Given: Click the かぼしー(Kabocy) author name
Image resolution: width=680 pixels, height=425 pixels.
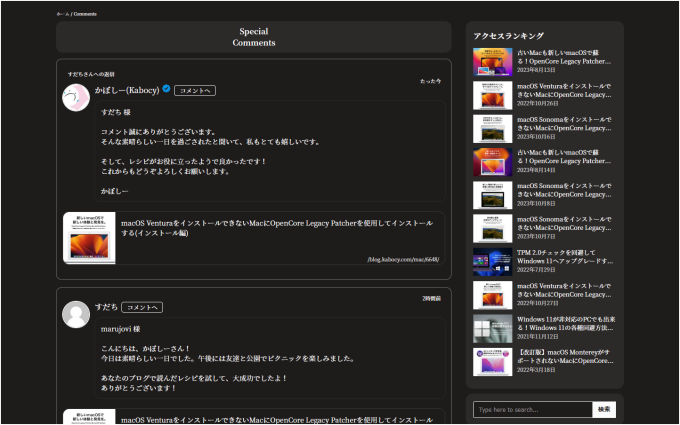Looking at the screenshot, I should tap(127, 90).
